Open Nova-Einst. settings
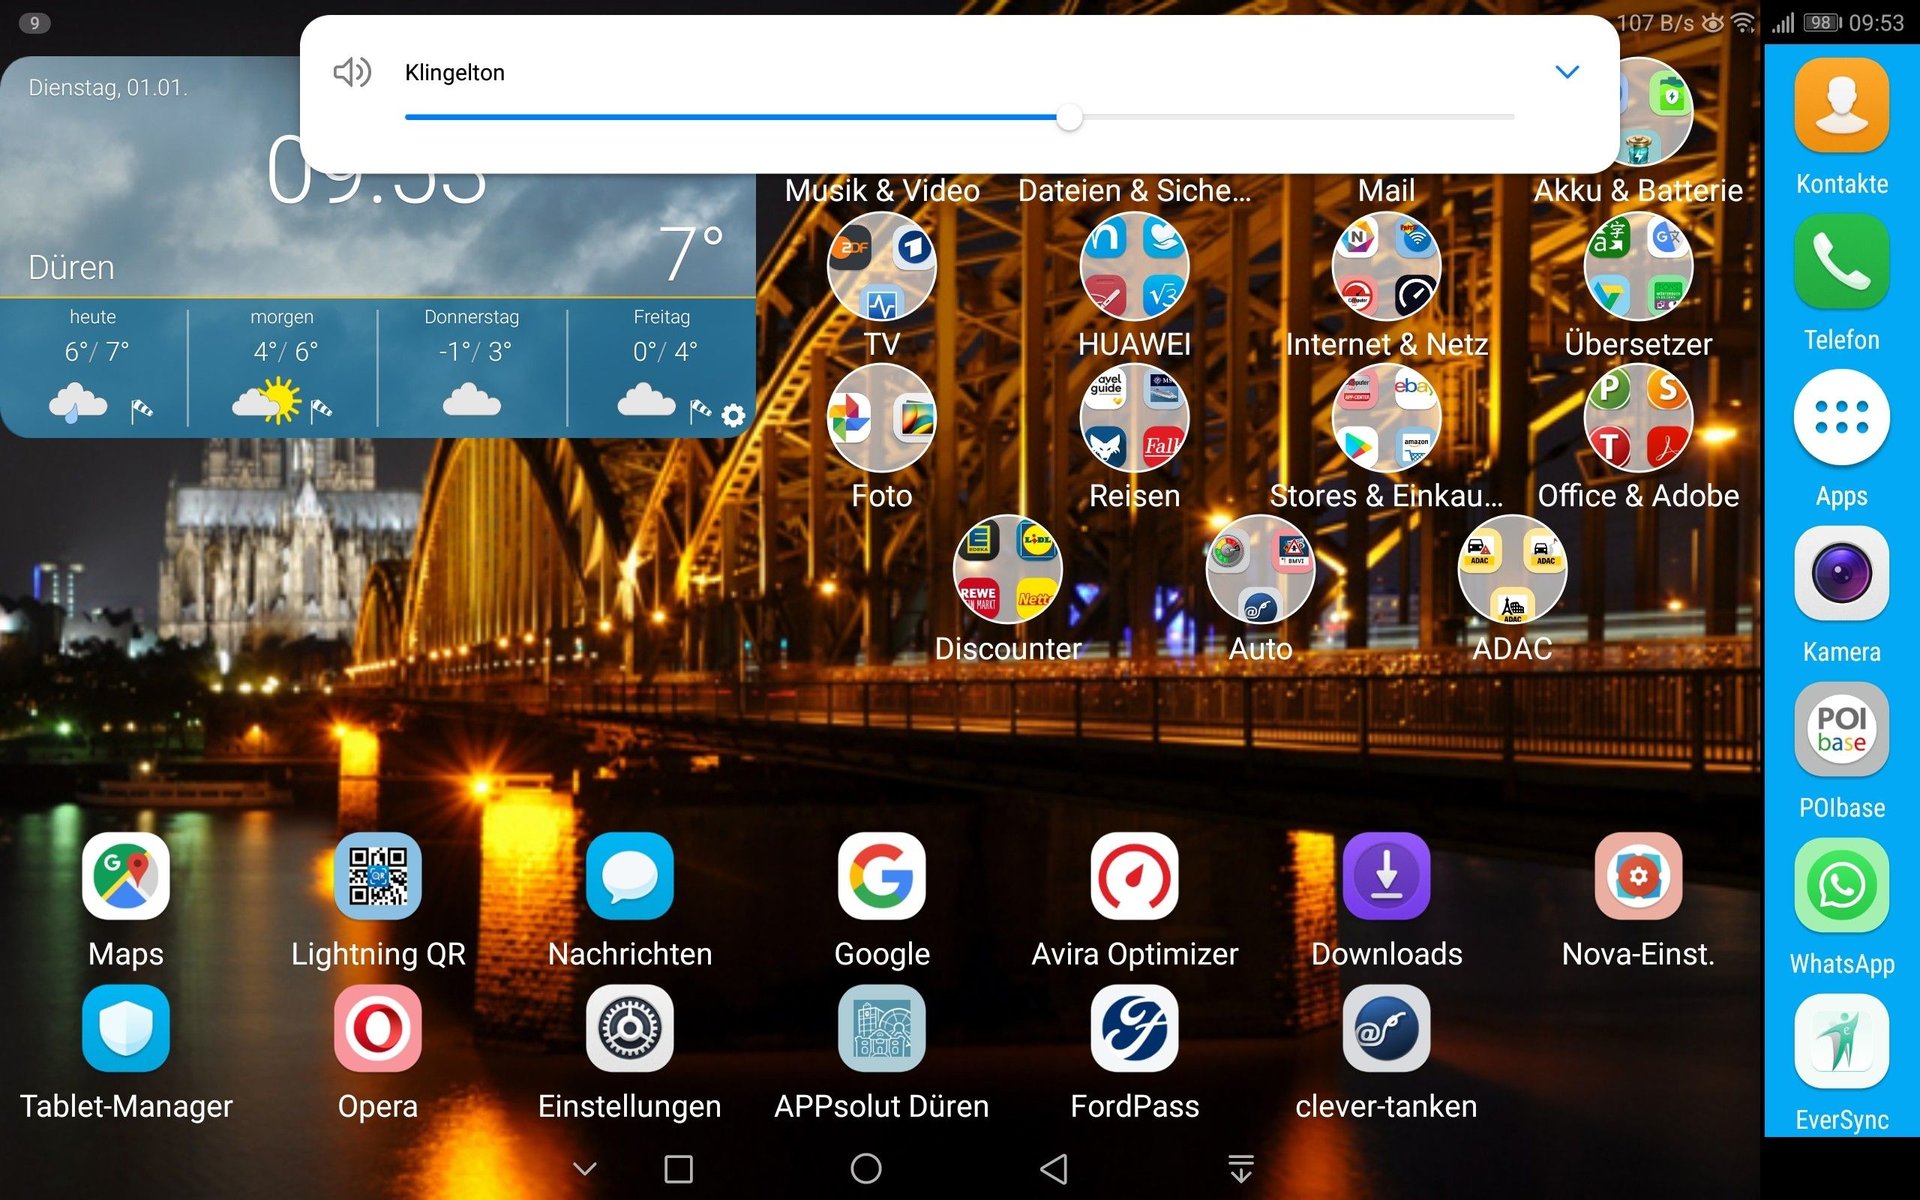Viewport: 1920px width, 1200px height. coord(1638,876)
